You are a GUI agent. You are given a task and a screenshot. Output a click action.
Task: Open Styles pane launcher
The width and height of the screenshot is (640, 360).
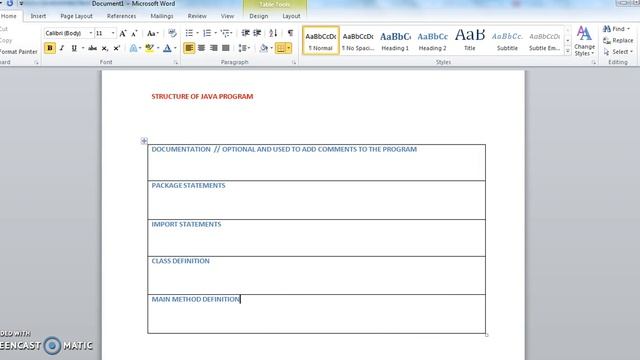pos(593,62)
